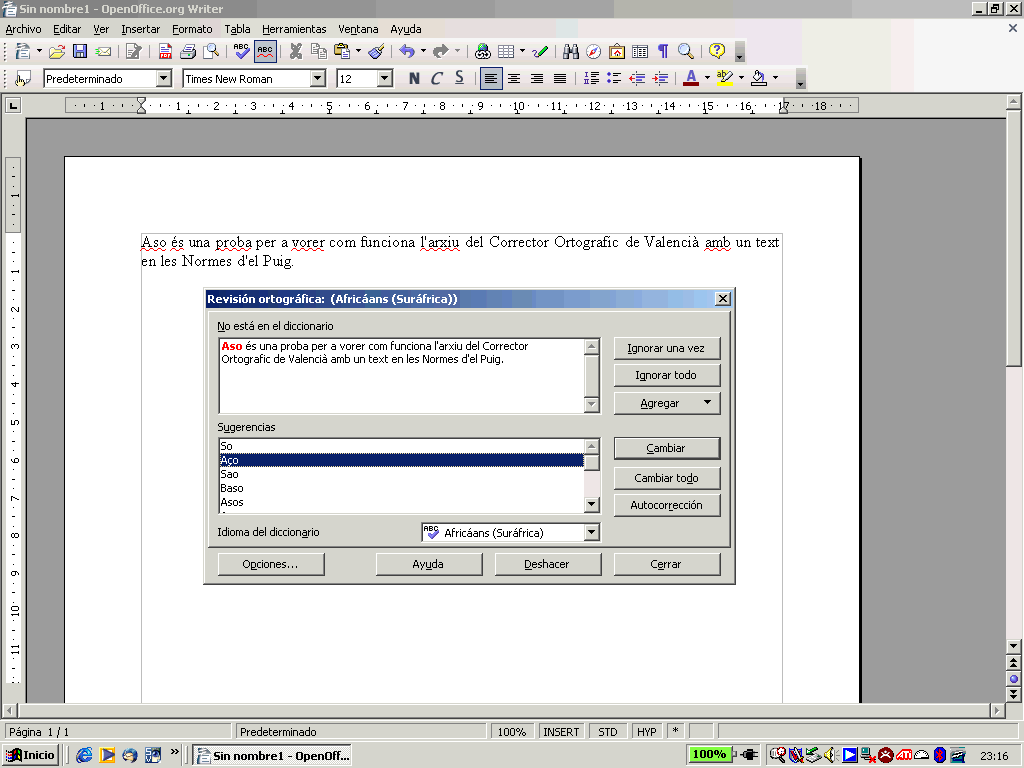
Task: Open the Styles and Formatting icon
Action: coord(23,79)
